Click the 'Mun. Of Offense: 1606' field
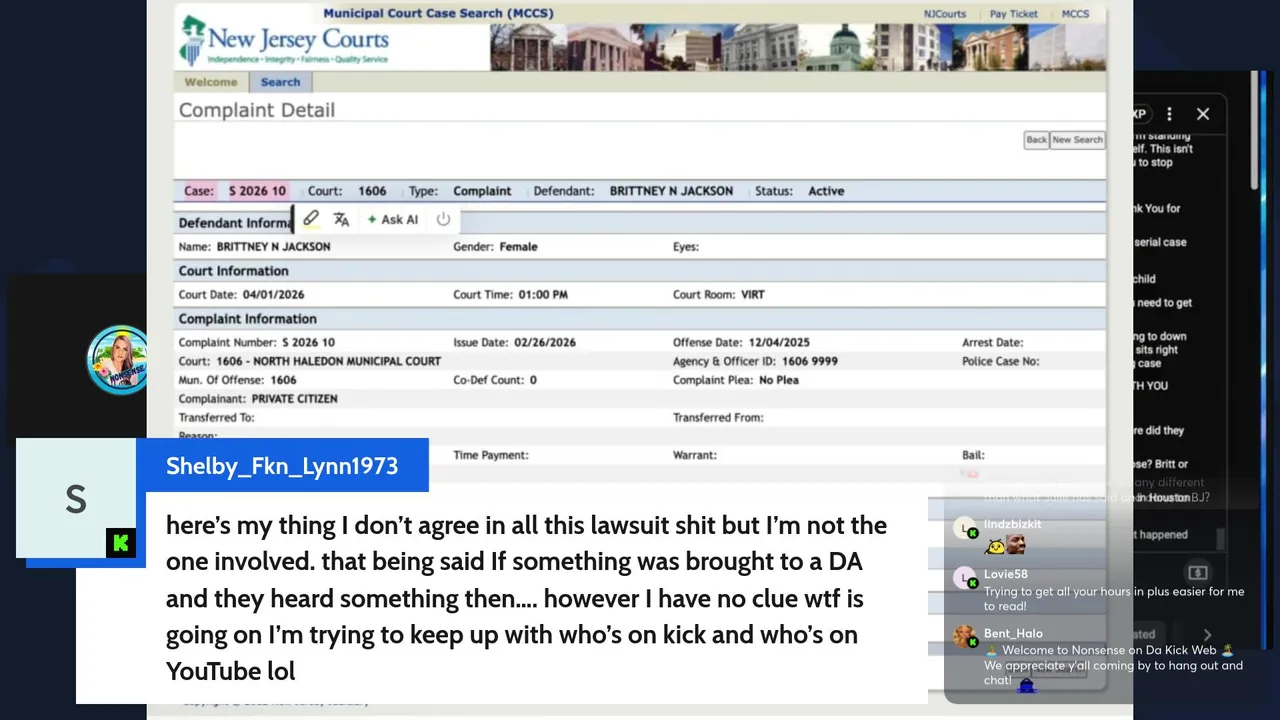 [238, 380]
